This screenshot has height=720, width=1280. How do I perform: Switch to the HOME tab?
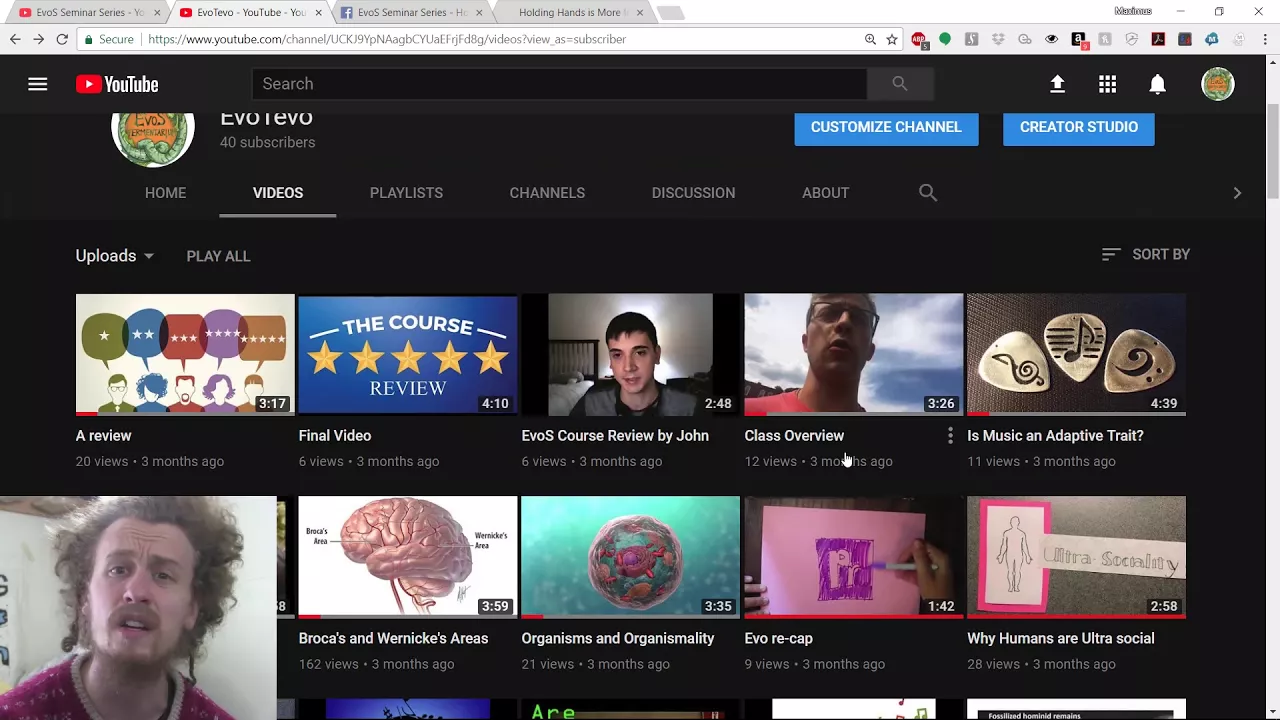coord(165,193)
